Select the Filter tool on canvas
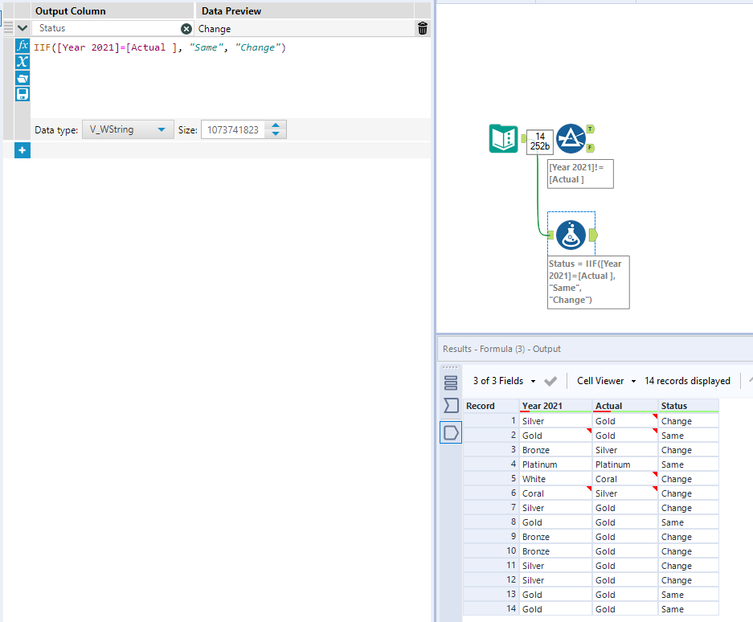This screenshot has width=753, height=622. click(571, 139)
